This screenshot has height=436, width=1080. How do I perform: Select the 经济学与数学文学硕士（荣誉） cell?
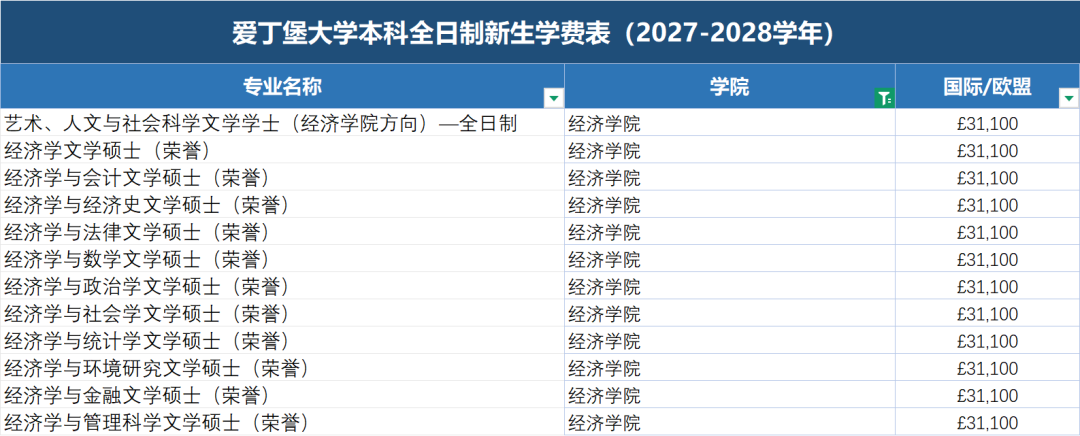[282, 259]
